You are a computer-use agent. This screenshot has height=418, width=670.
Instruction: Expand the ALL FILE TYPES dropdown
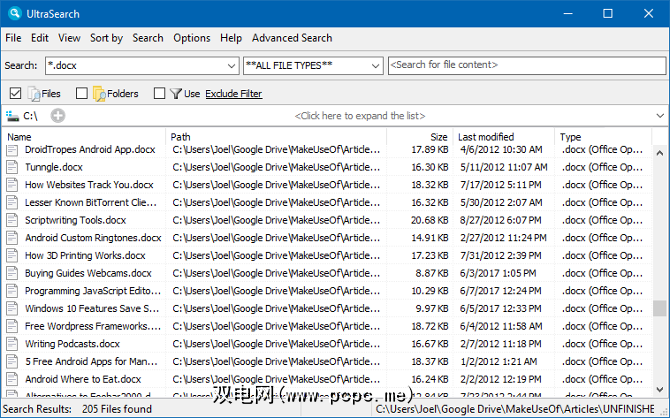point(375,65)
